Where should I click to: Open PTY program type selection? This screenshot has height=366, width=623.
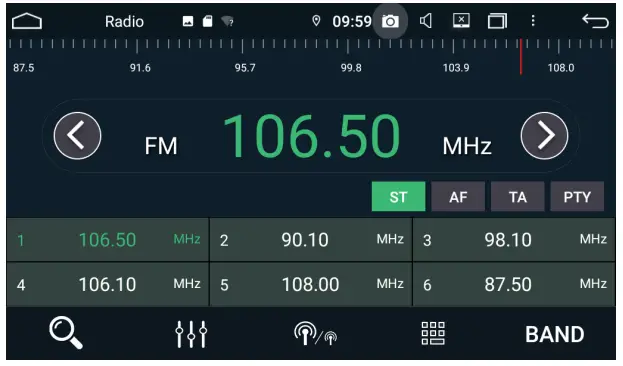(577, 196)
